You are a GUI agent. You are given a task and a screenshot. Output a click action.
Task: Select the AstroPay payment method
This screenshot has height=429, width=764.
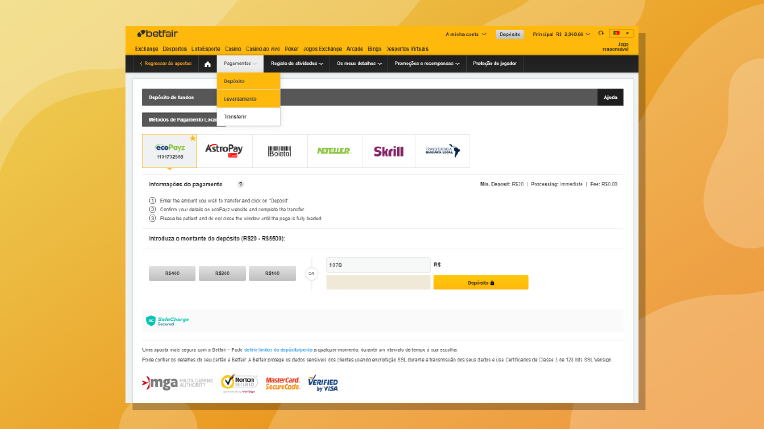point(224,151)
